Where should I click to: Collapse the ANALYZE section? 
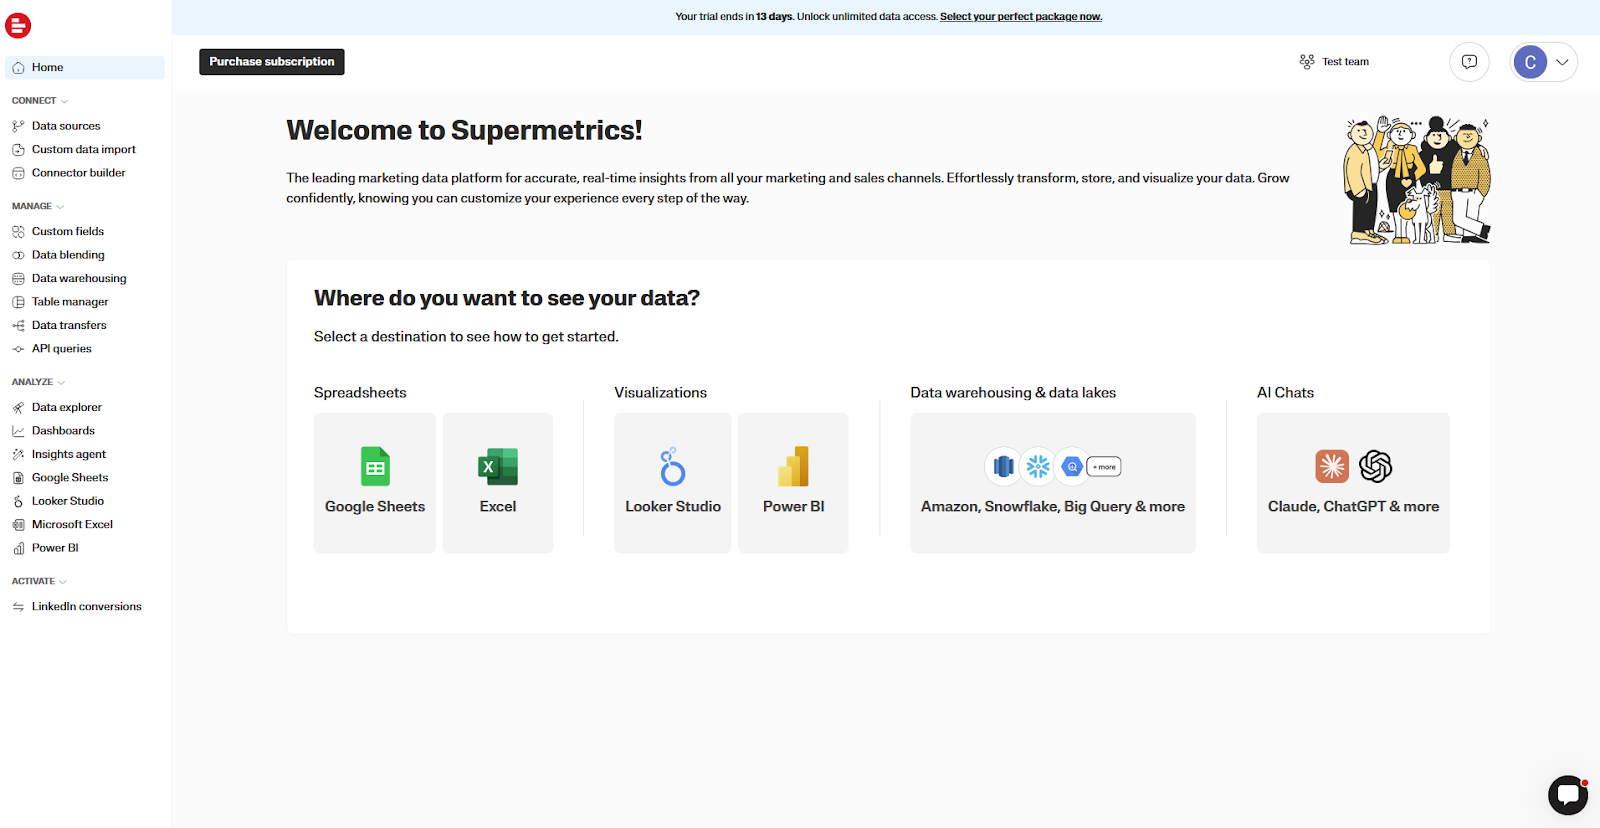pyautogui.click(x=39, y=382)
